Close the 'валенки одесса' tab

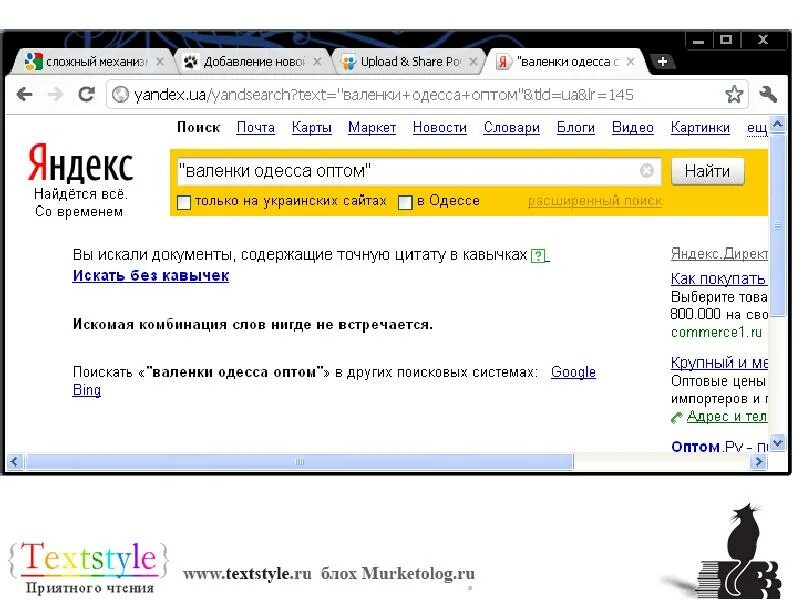coord(631,62)
